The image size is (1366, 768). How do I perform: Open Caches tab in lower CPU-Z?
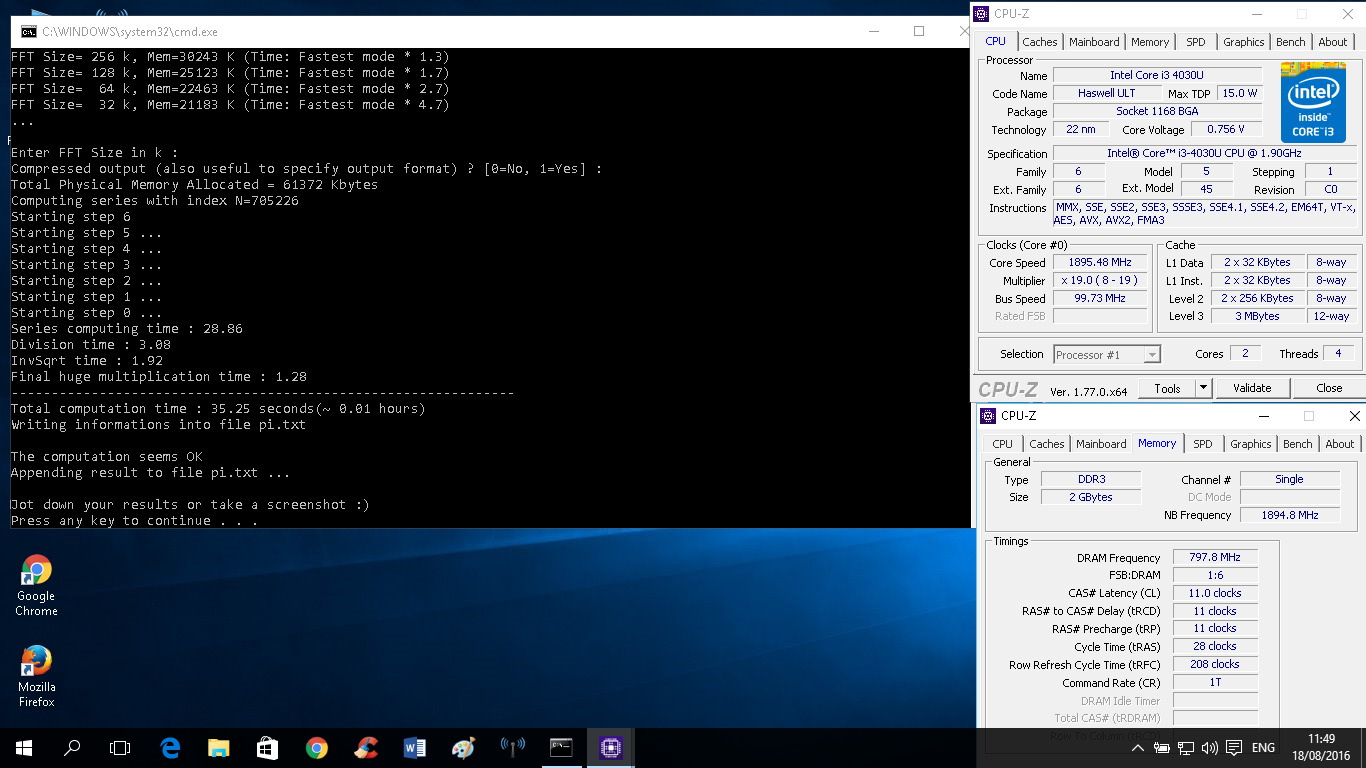[1047, 444]
